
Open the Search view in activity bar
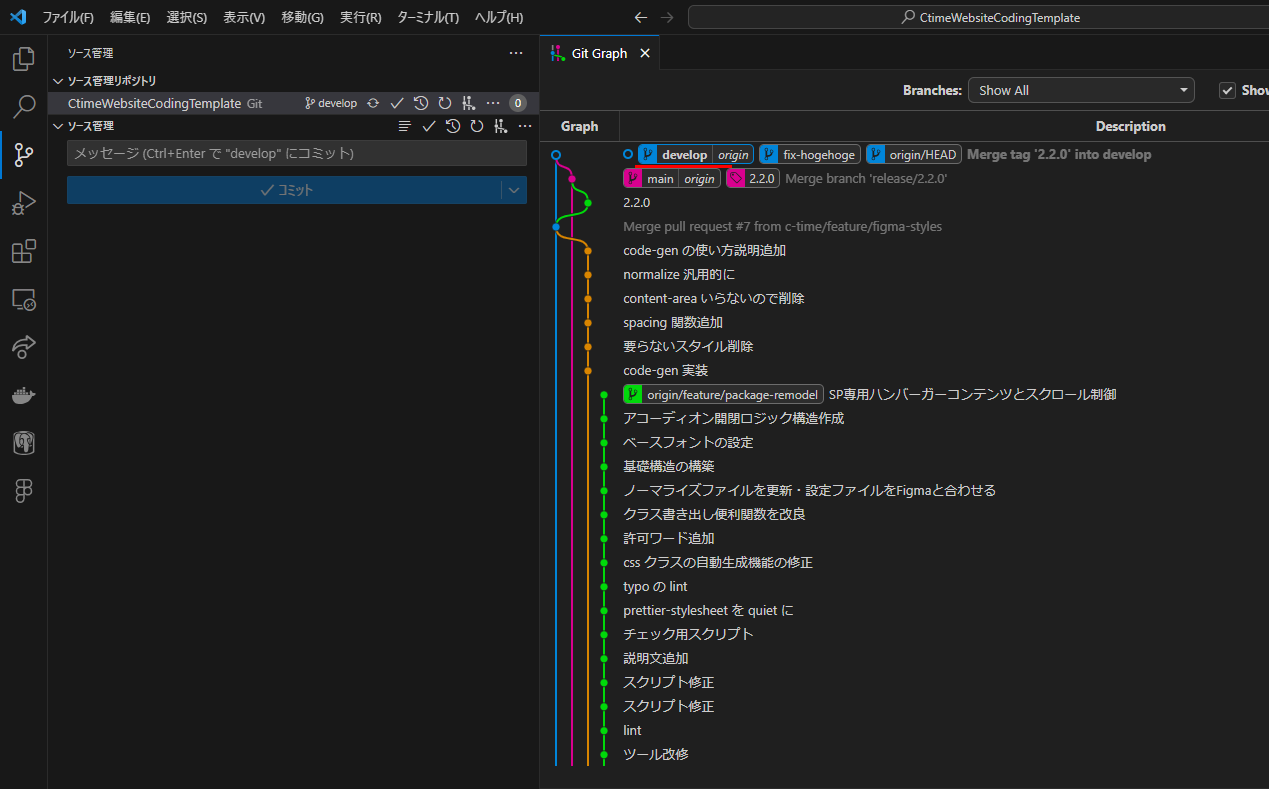[x=23, y=107]
